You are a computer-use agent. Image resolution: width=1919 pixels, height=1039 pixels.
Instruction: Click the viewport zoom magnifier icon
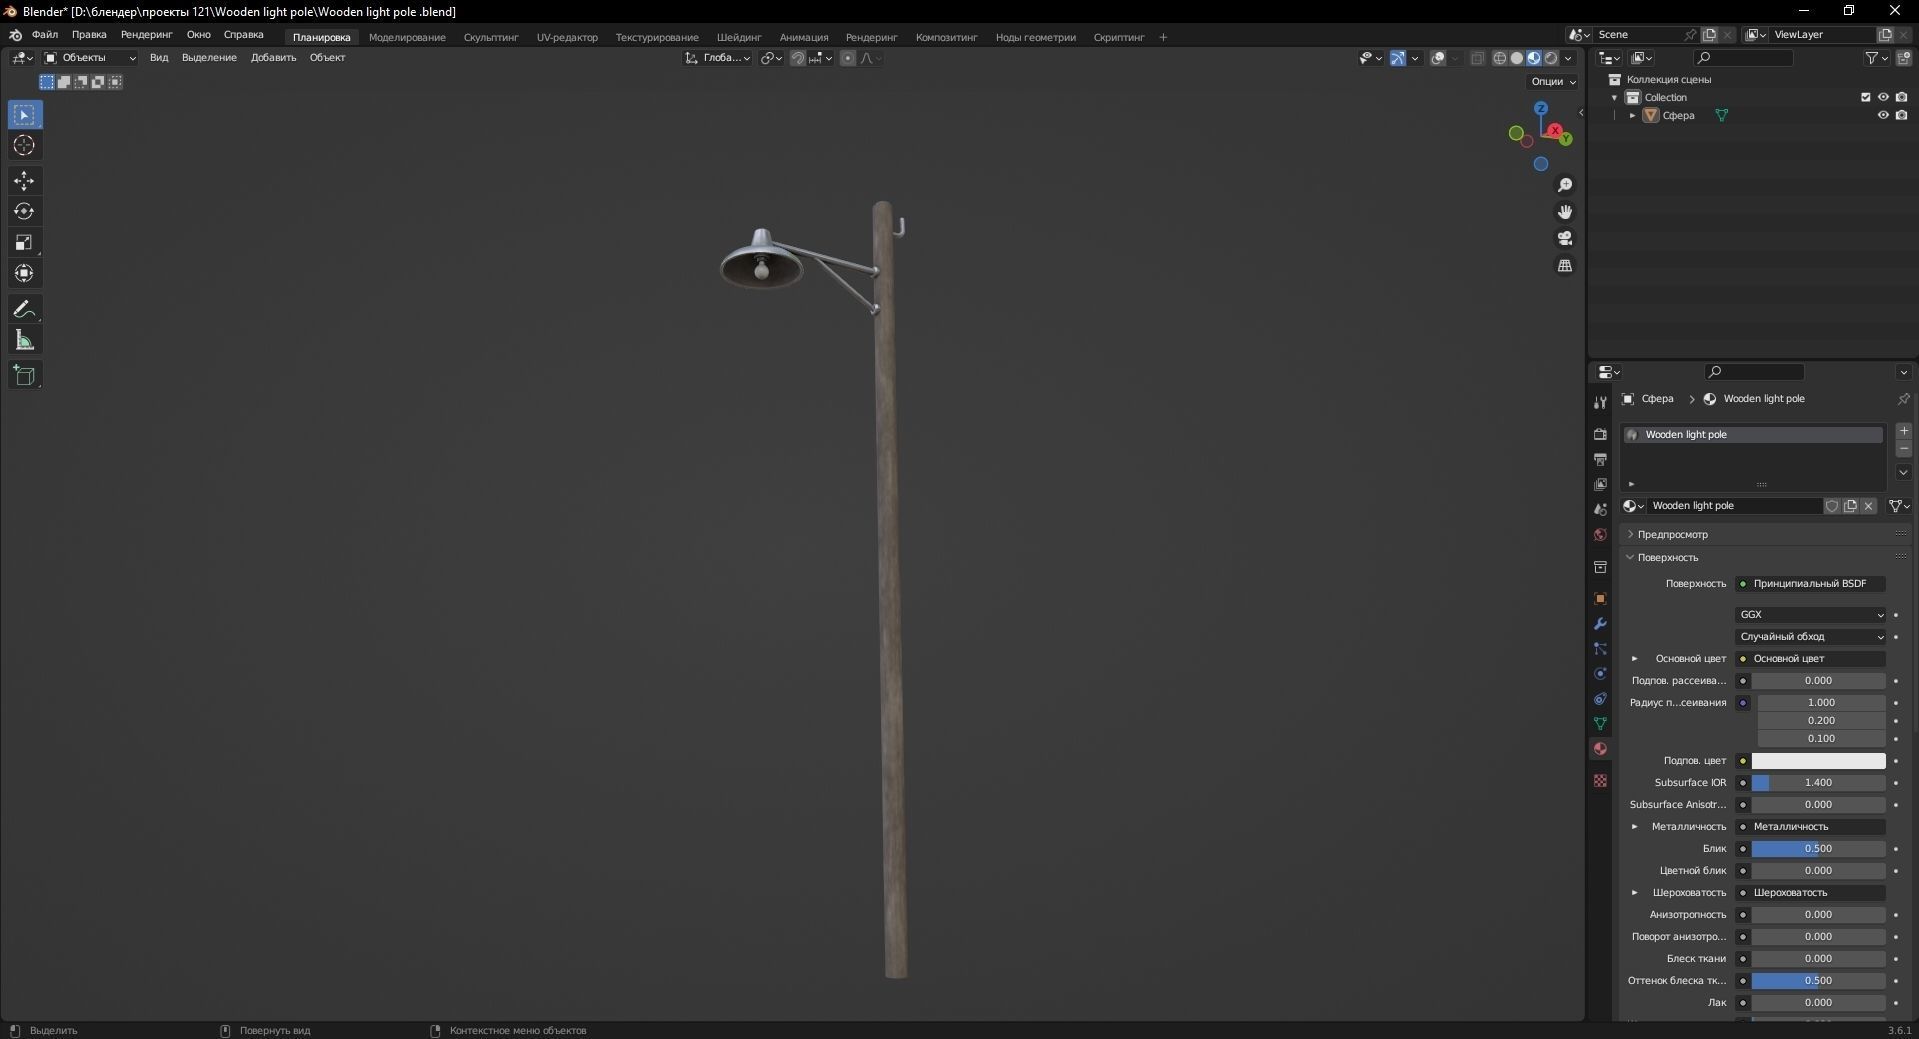pos(1565,185)
